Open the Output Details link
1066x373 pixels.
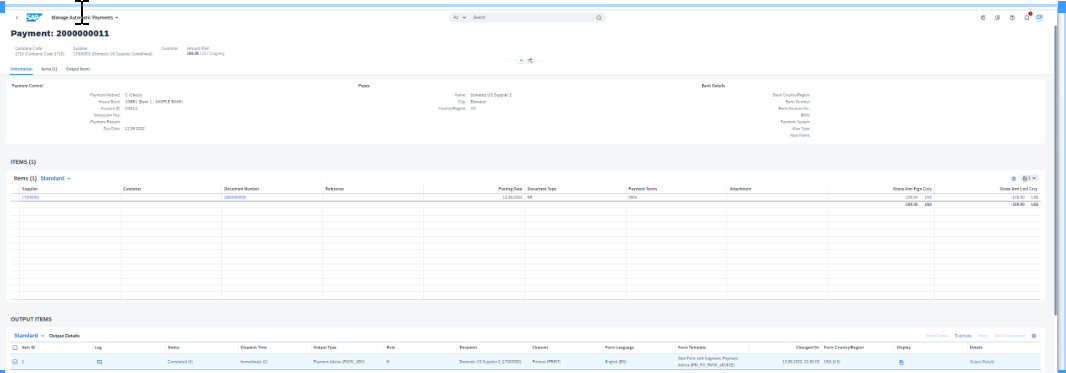(x=982, y=362)
